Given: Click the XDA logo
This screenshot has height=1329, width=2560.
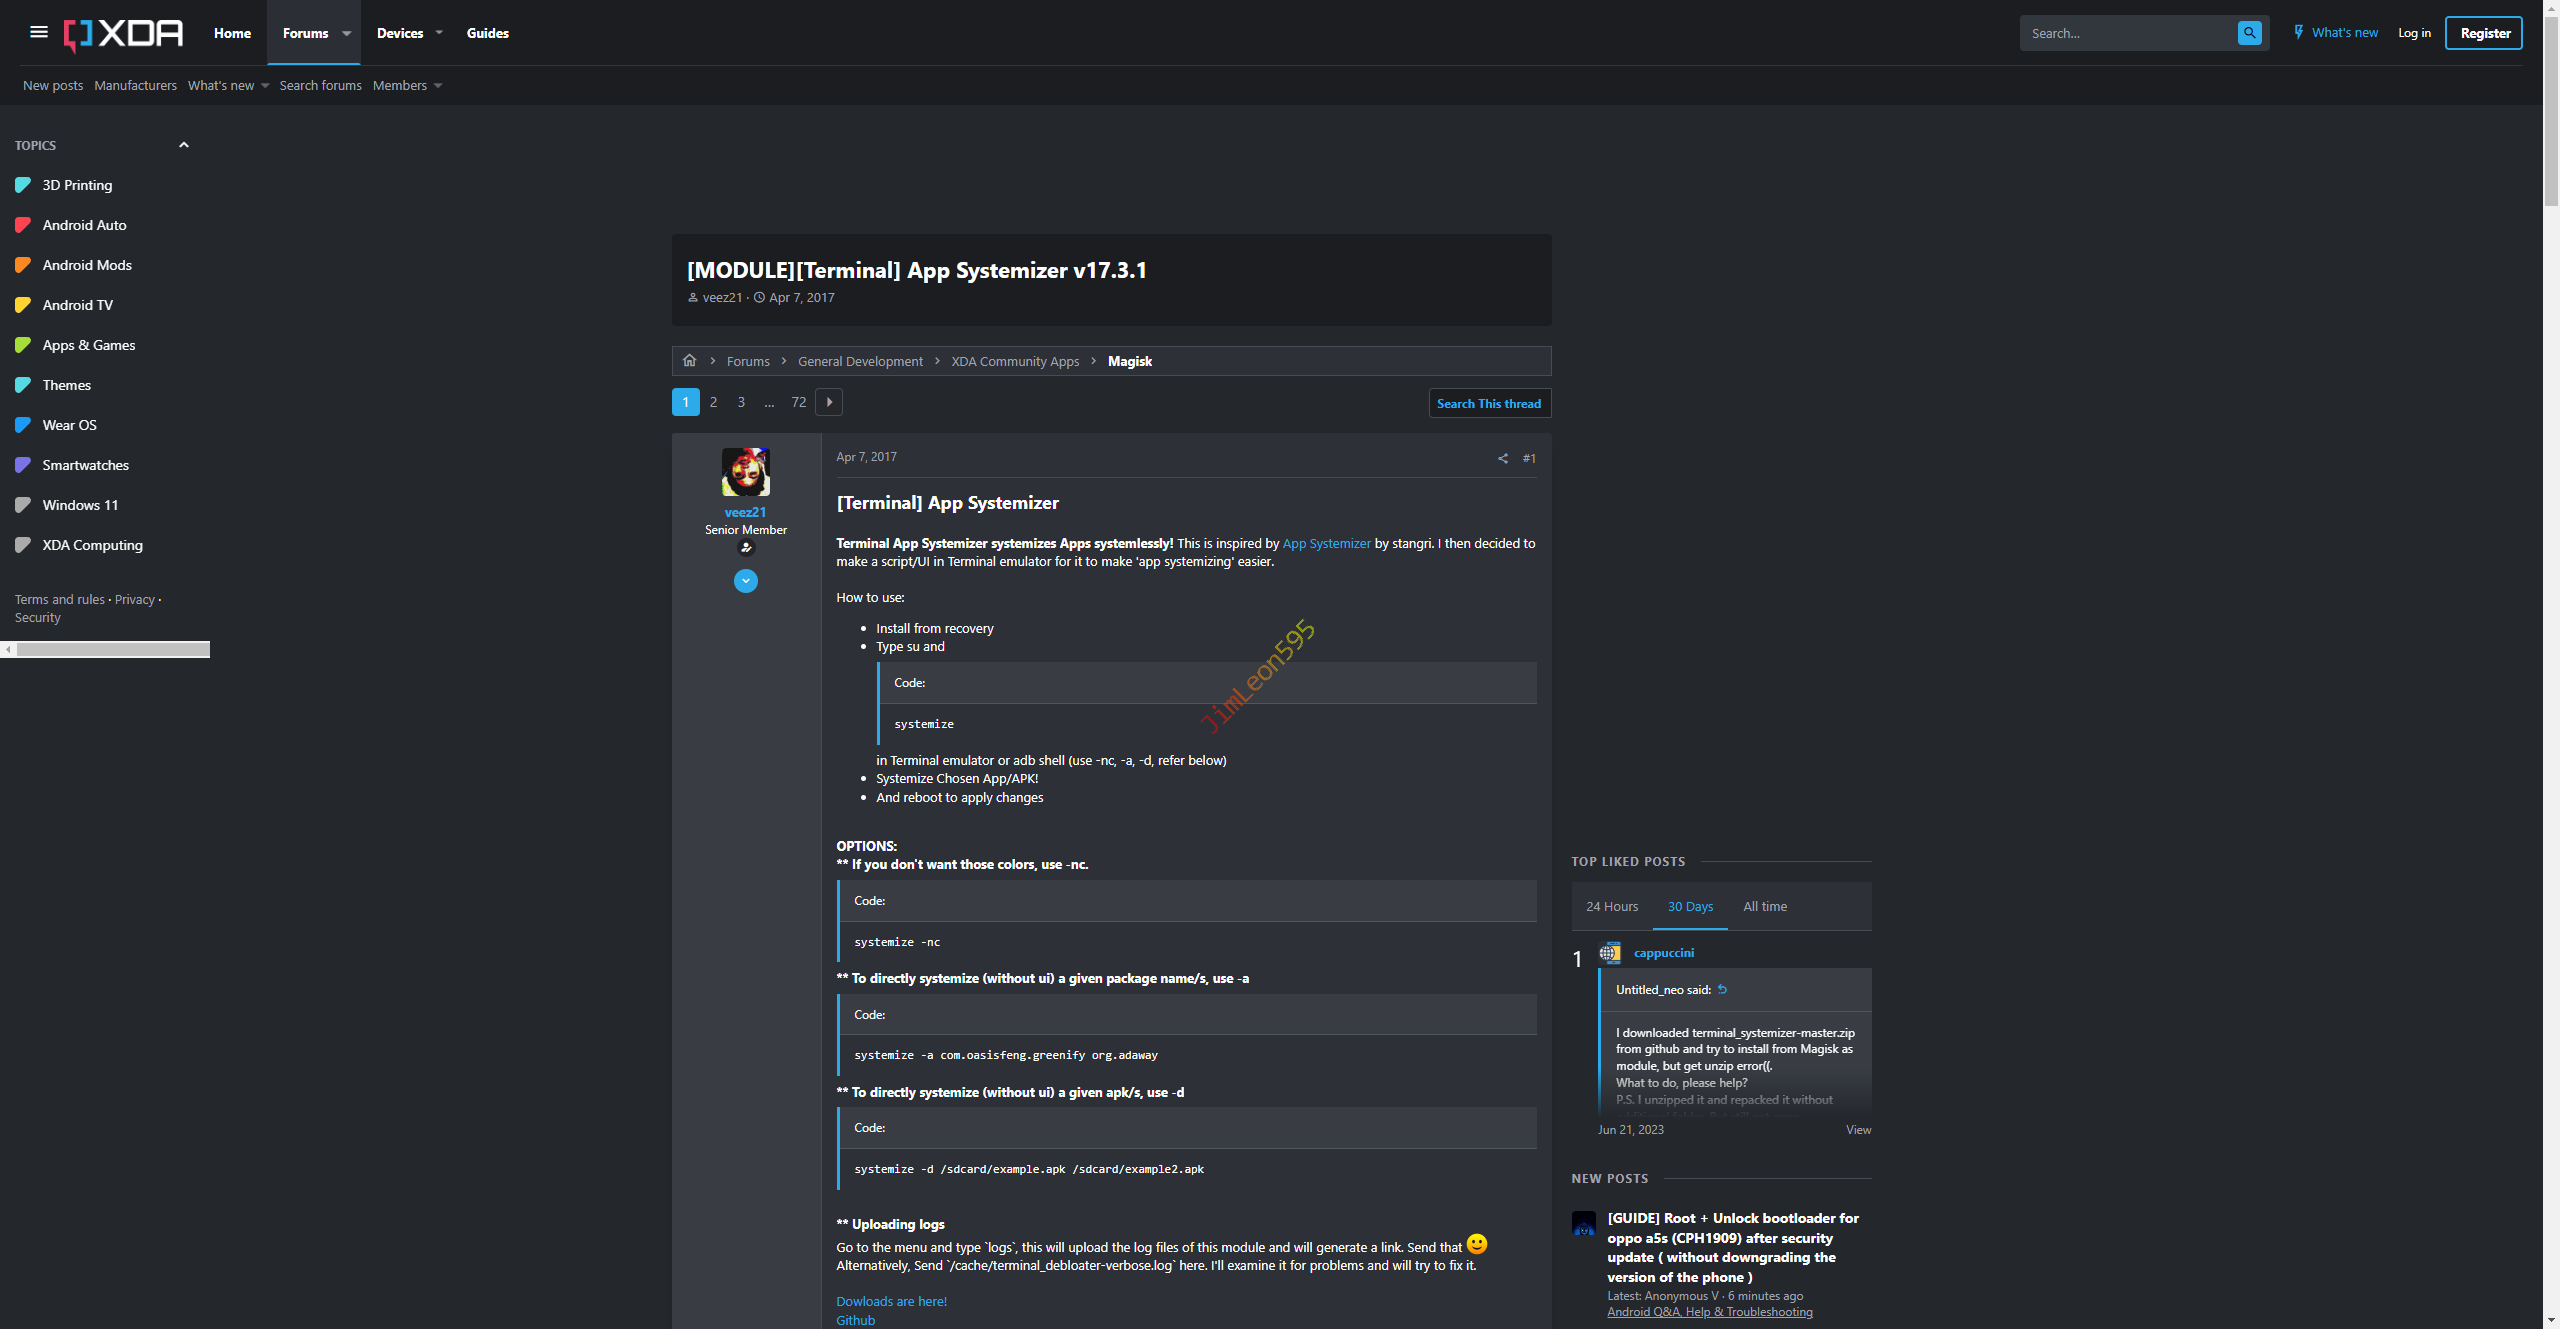Looking at the screenshot, I should (124, 33).
